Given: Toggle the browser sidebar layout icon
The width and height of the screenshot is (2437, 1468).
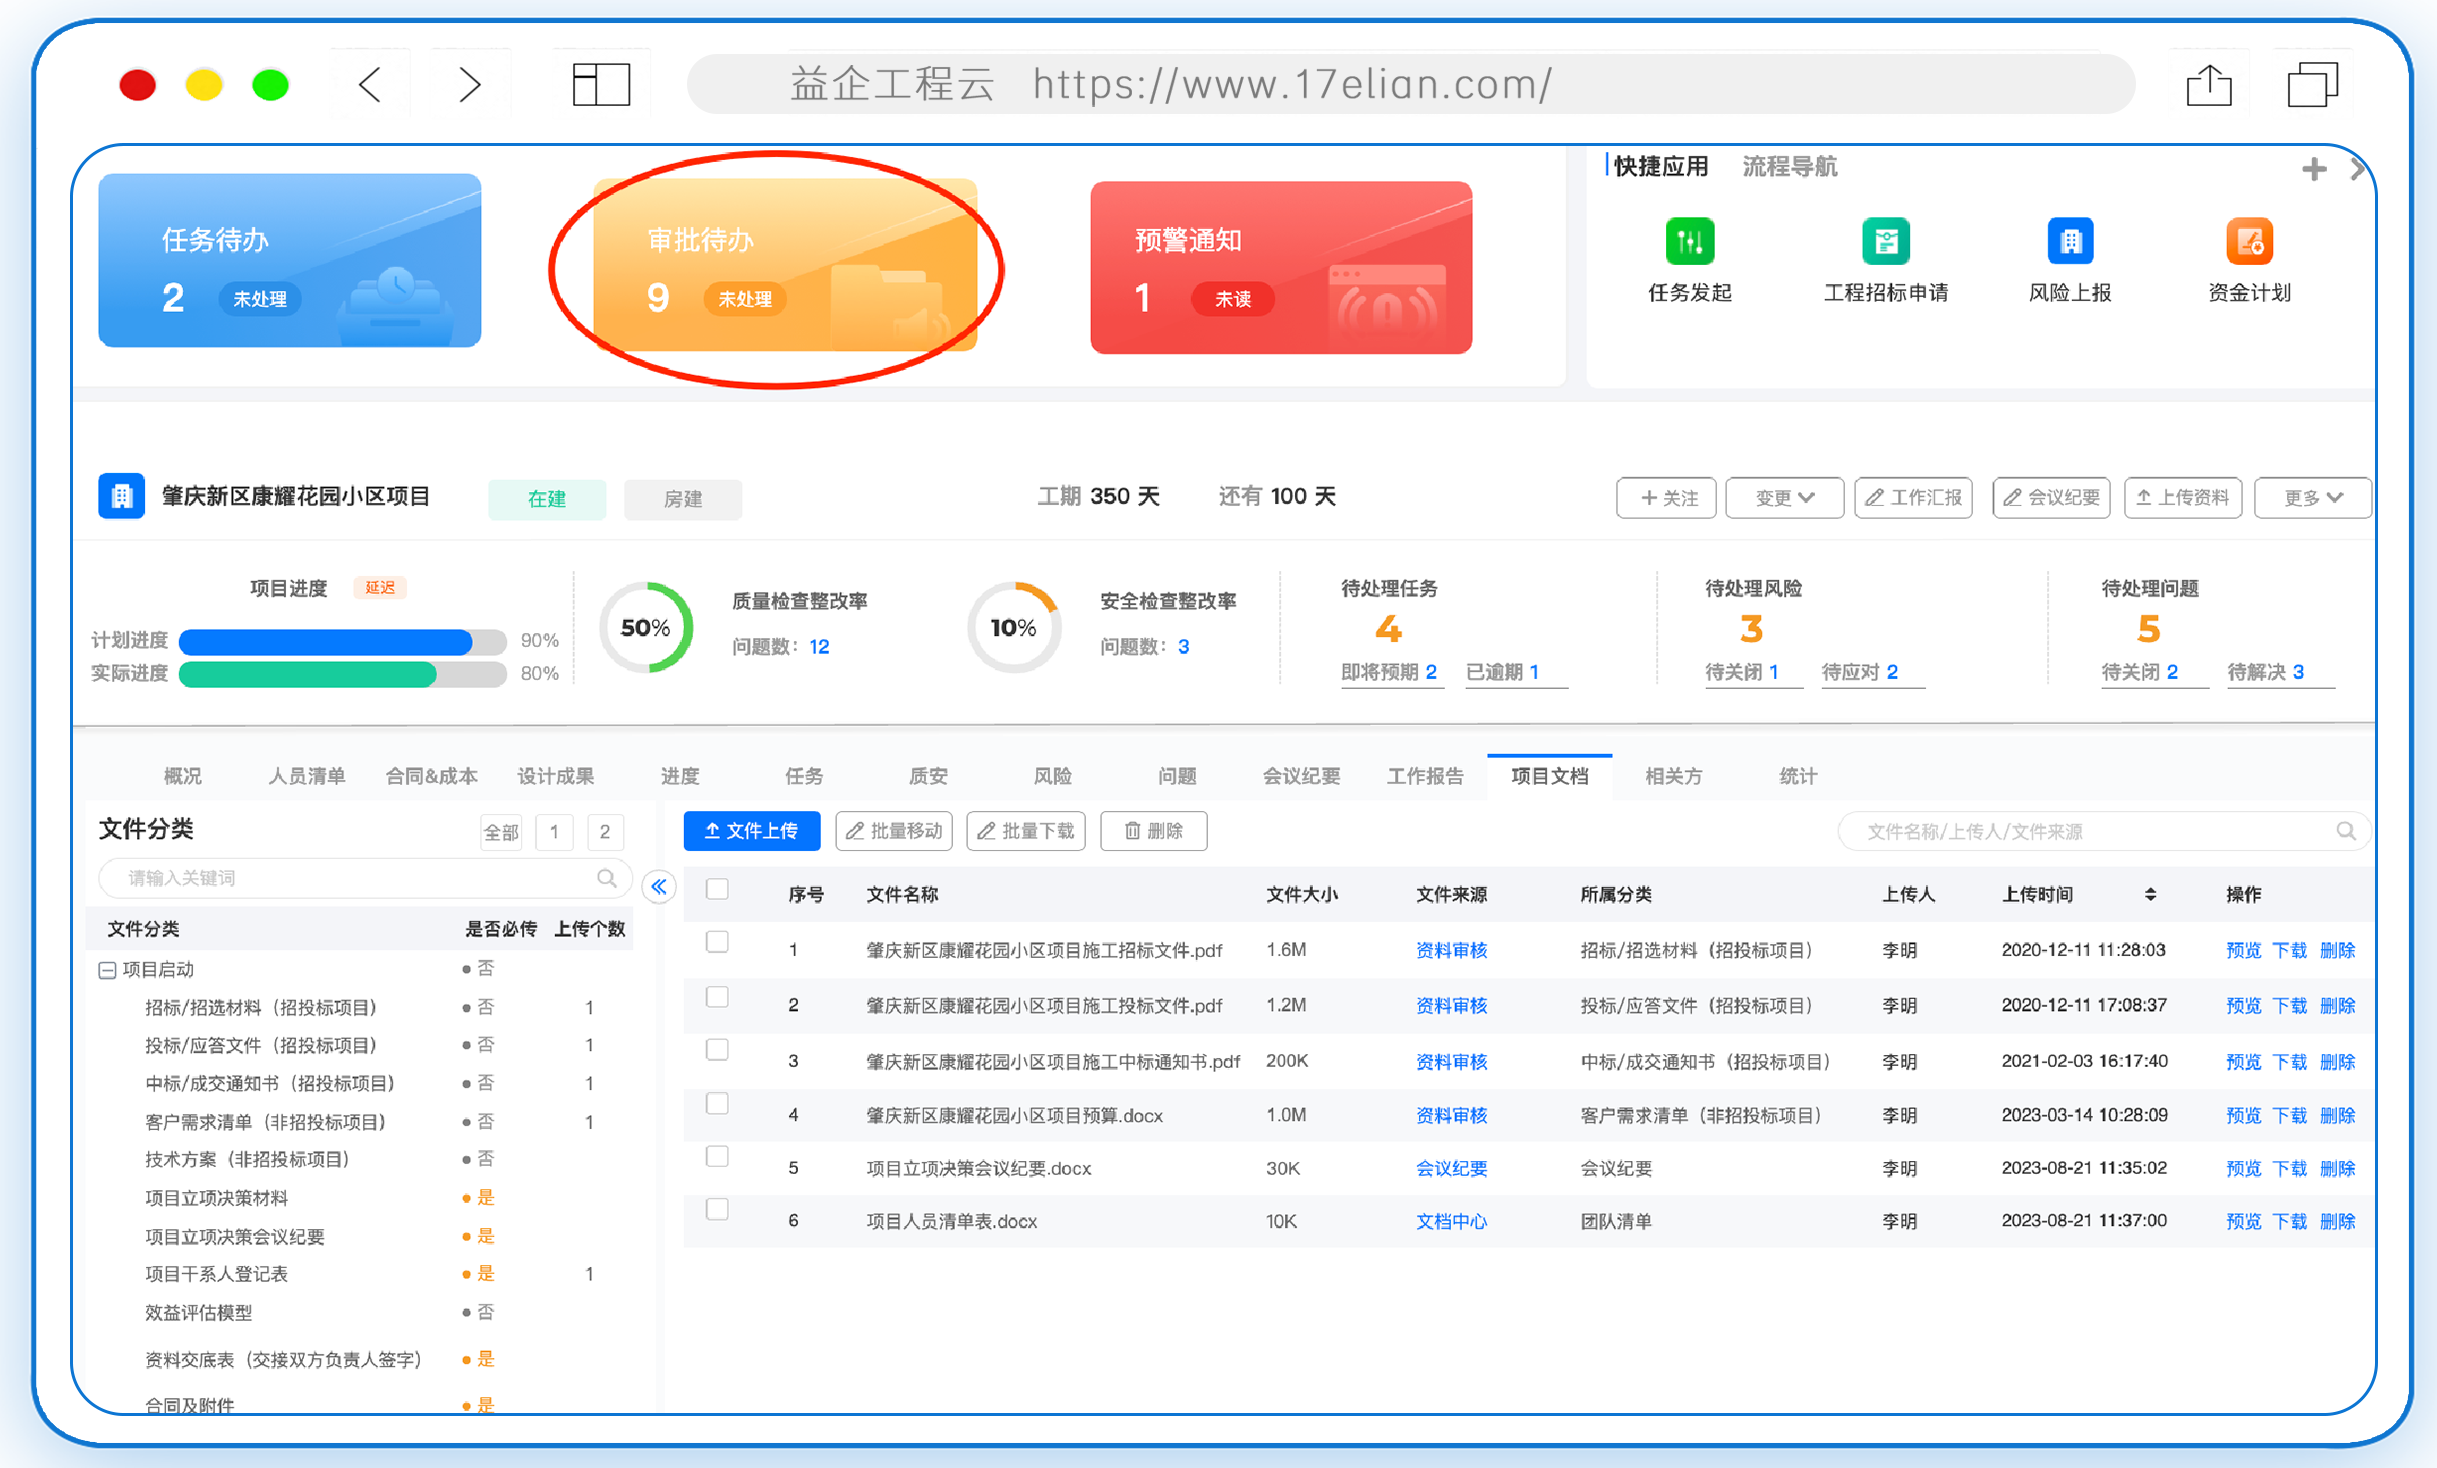Looking at the screenshot, I should (x=601, y=85).
